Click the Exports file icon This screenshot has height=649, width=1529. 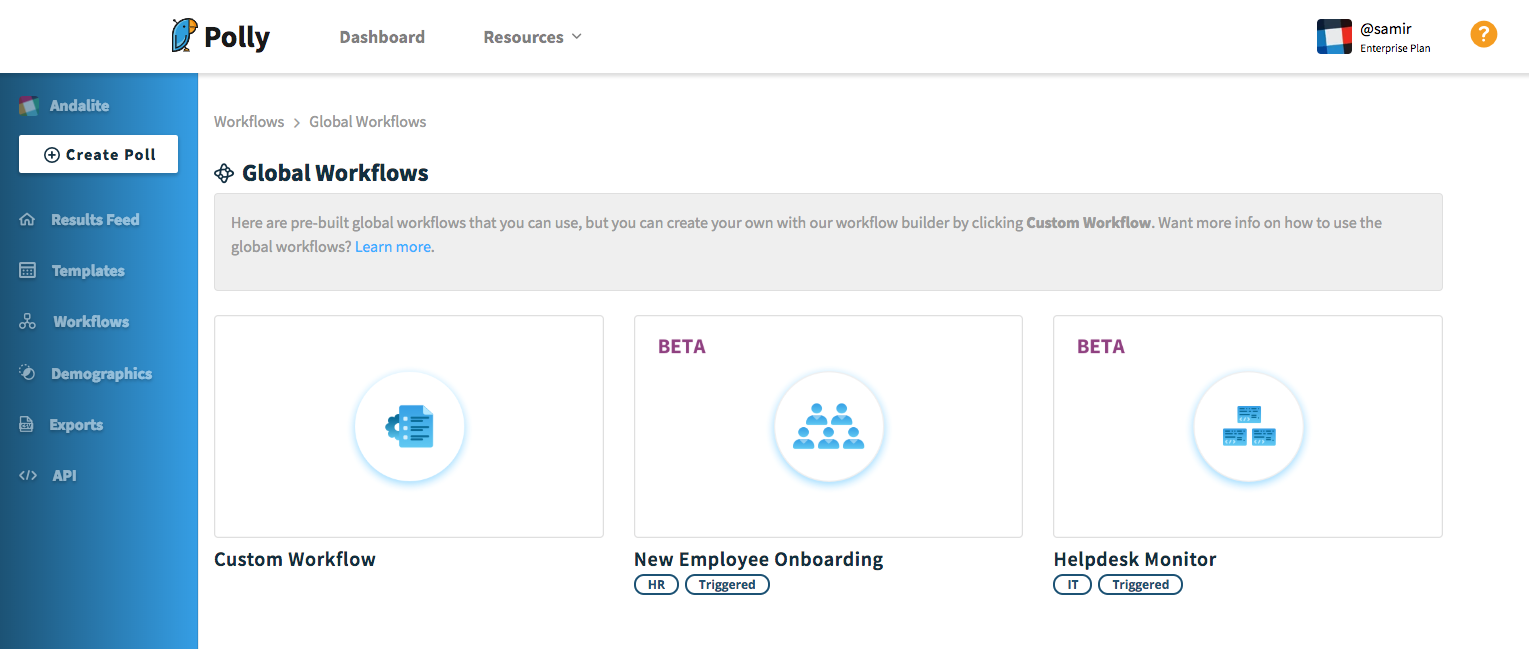tap(27, 425)
